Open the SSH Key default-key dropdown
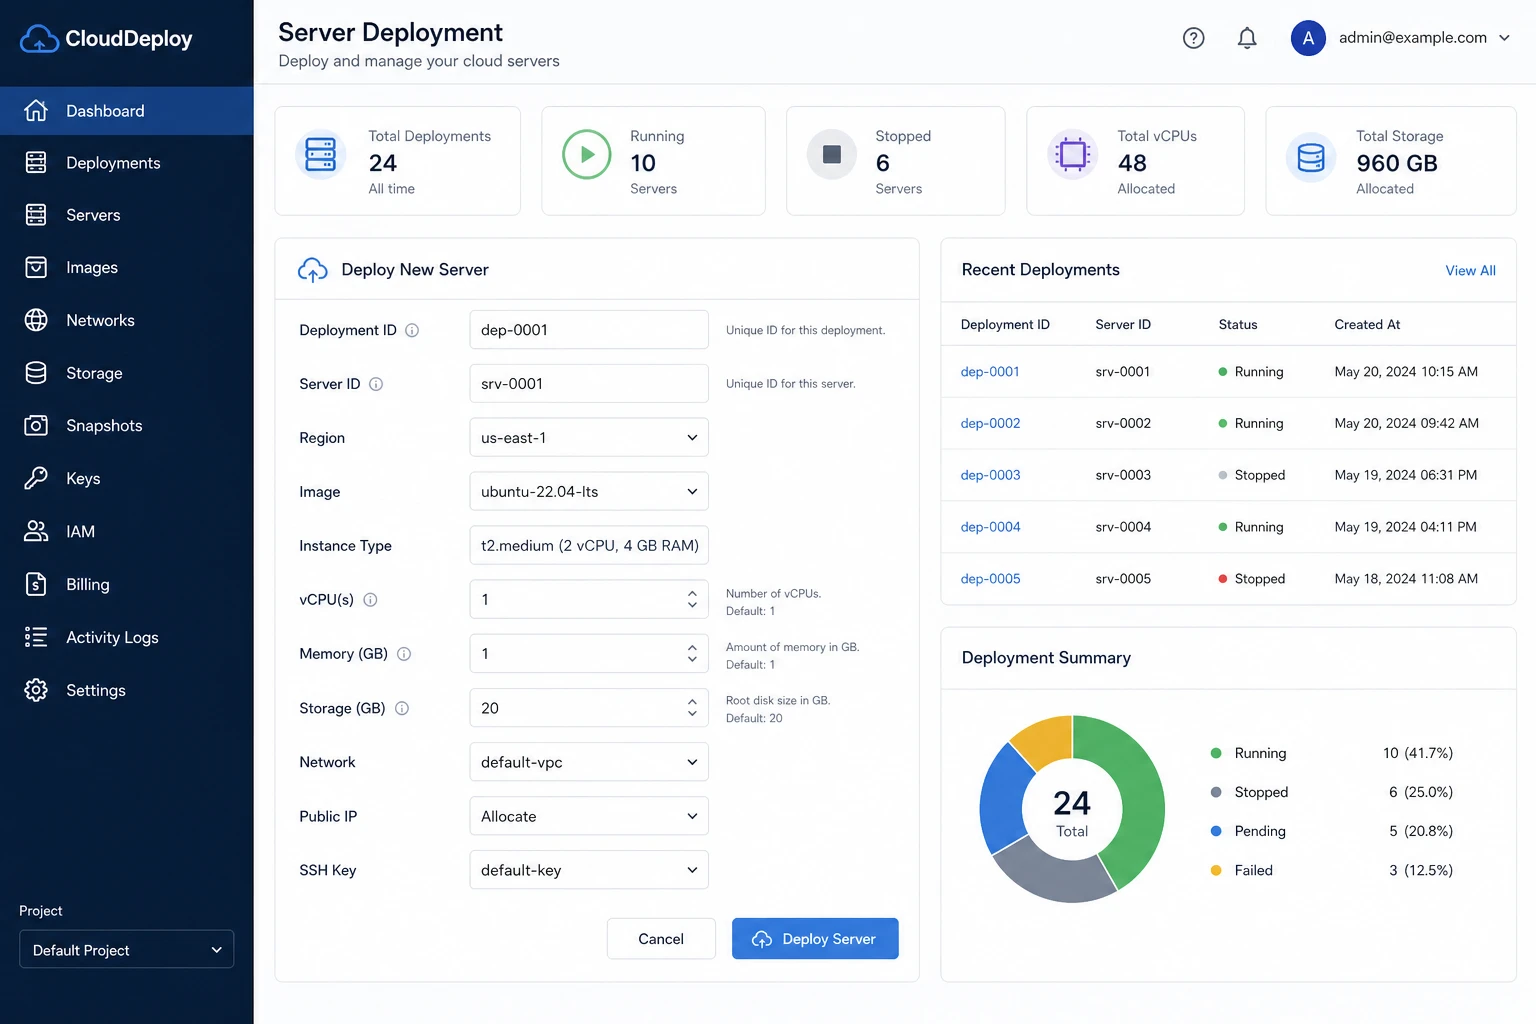 (x=589, y=870)
